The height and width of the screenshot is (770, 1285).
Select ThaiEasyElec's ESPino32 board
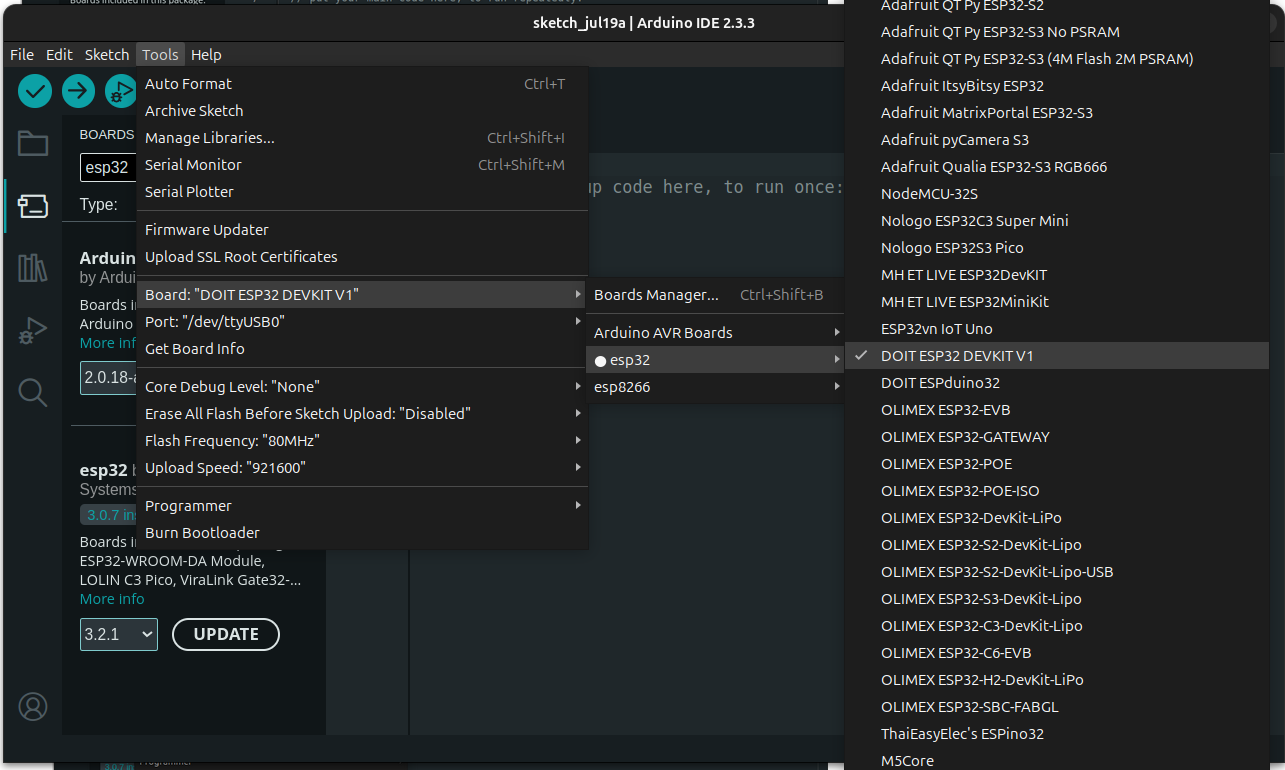1056,734
